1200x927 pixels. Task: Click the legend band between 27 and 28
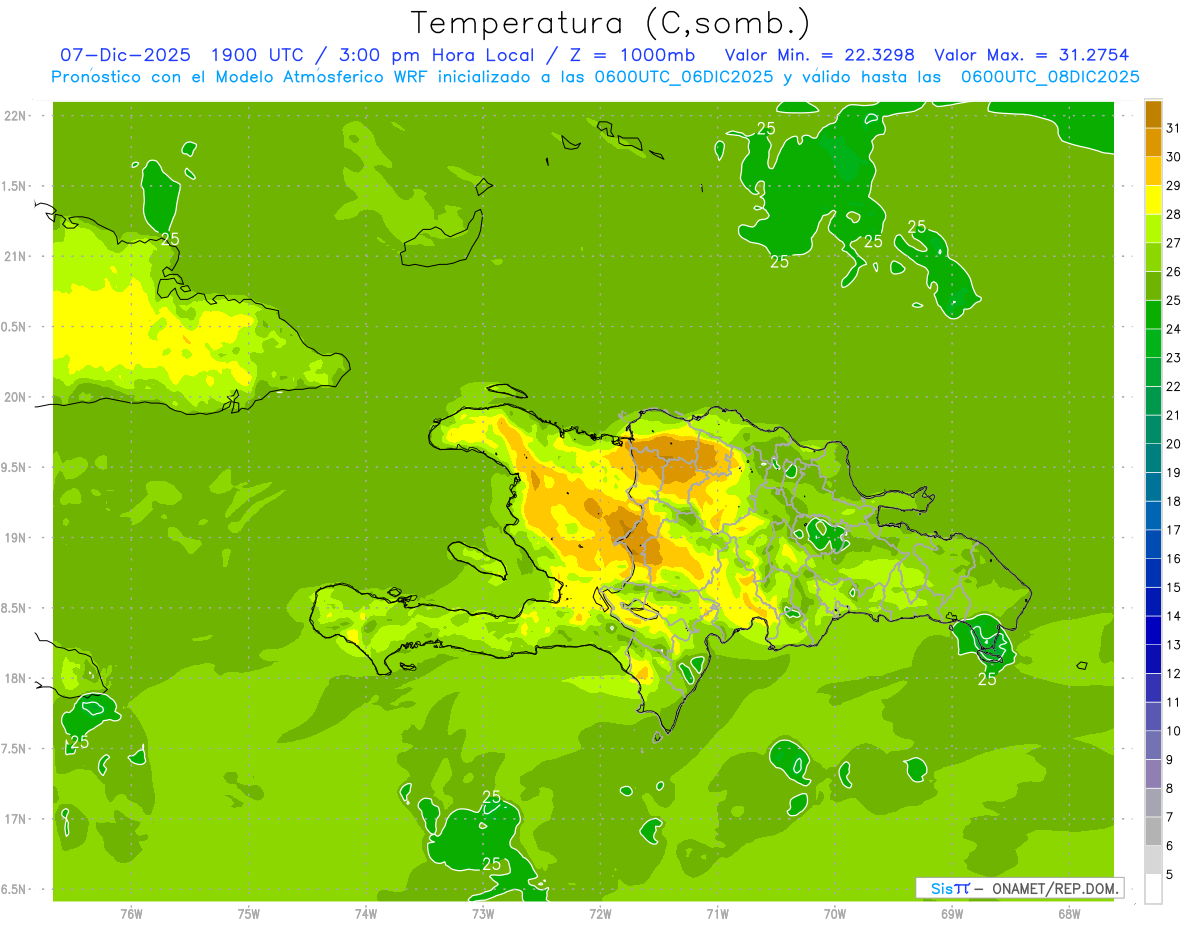(x=1153, y=229)
